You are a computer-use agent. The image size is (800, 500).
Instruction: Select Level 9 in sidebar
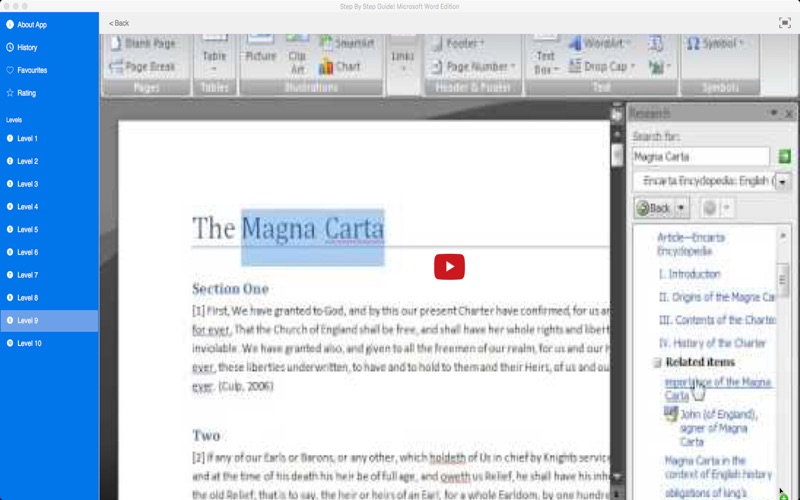[x=49, y=320]
